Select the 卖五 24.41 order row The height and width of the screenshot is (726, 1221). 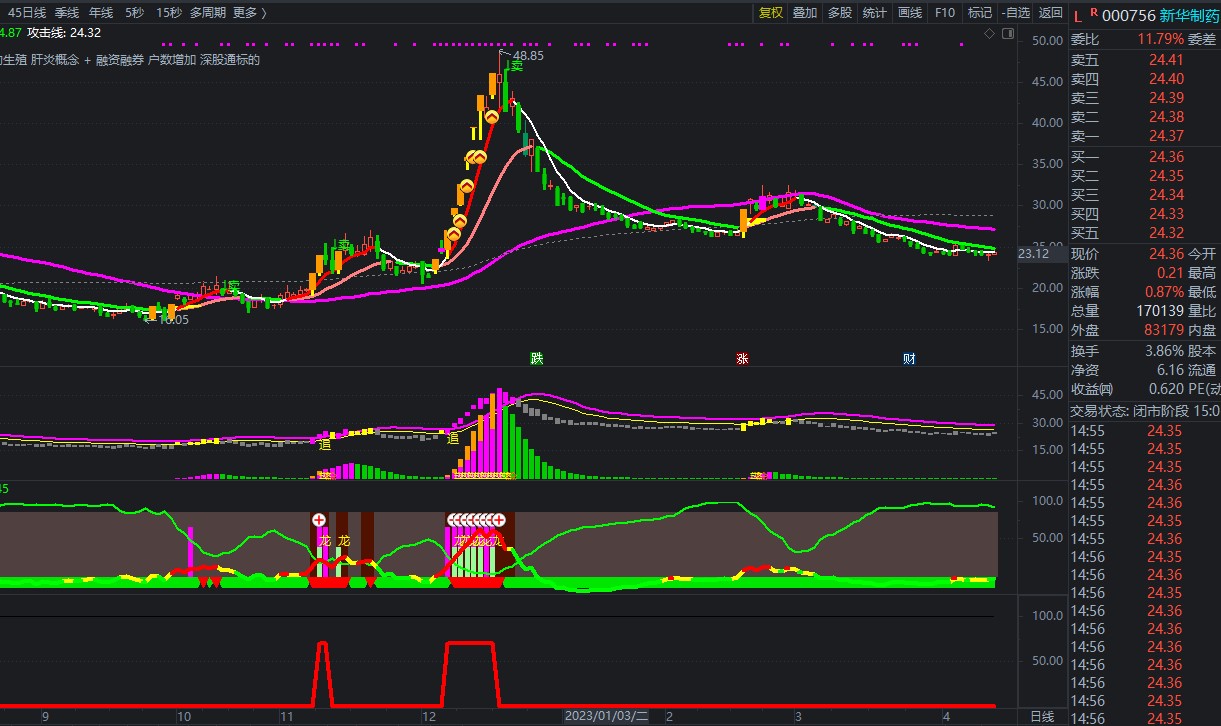tap(1144, 60)
